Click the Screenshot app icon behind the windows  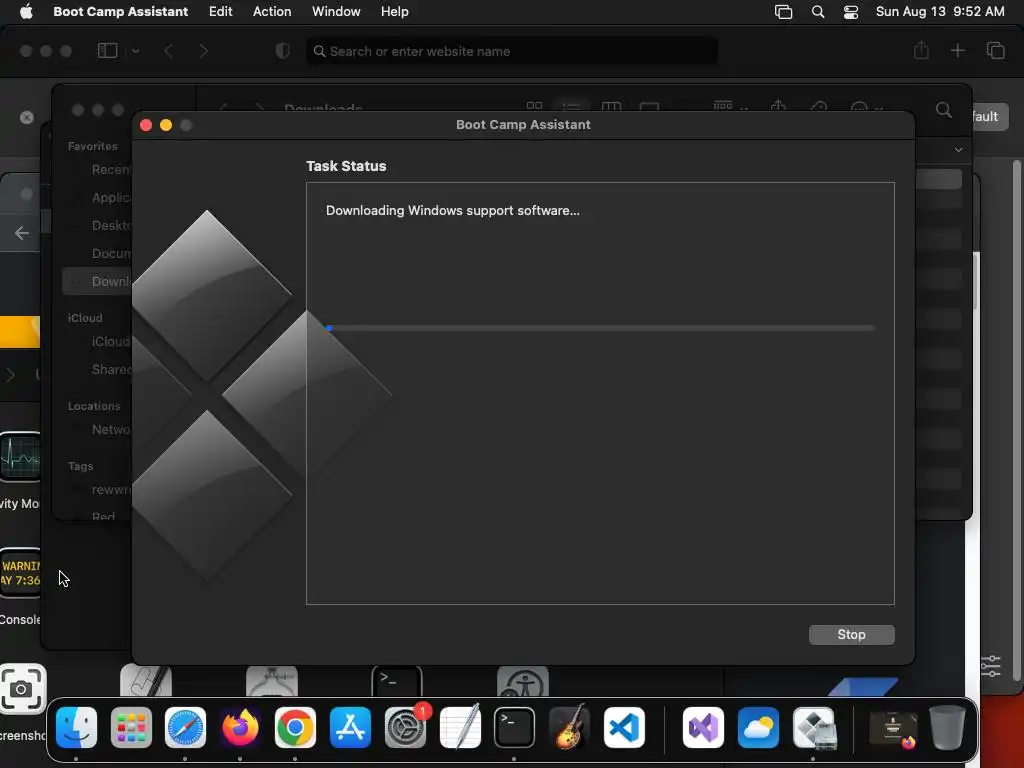pyautogui.click(x=23, y=688)
